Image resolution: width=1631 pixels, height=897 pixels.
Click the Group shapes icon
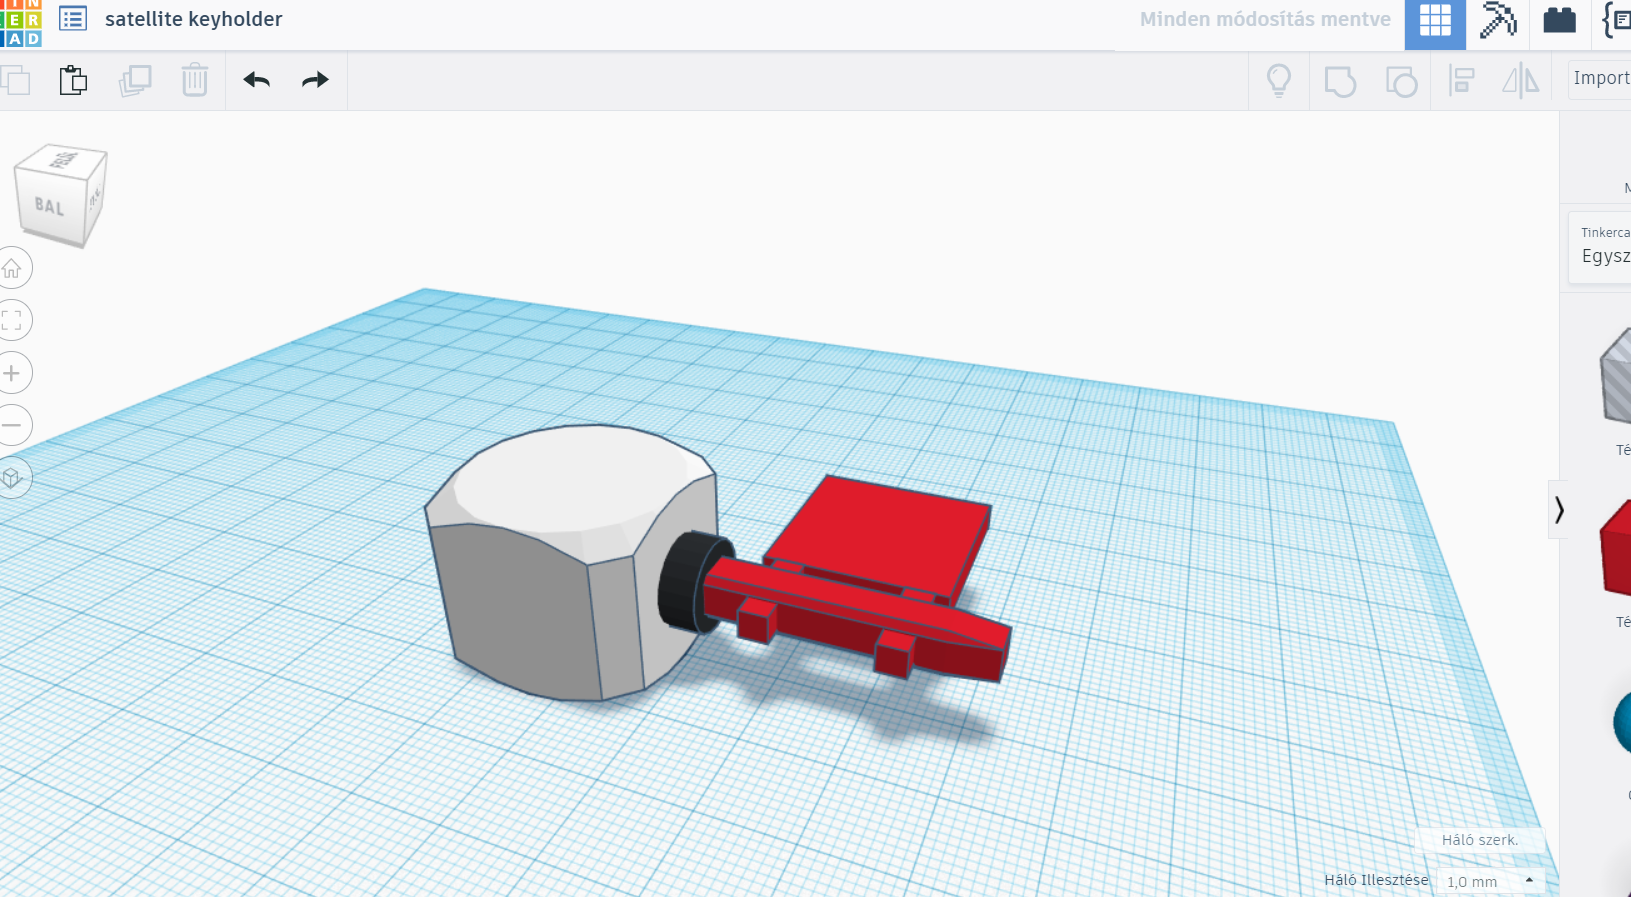(1340, 81)
